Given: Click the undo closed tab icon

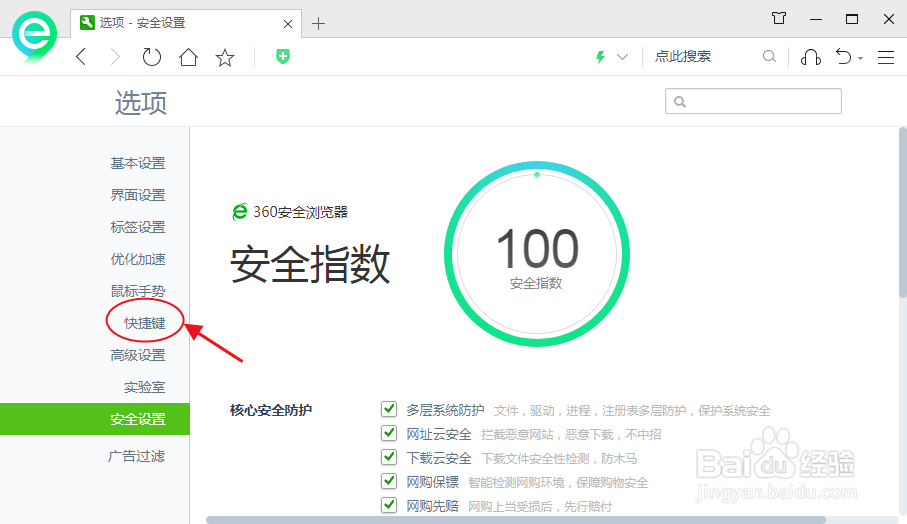Looking at the screenshot, I should pyautogui.click(x=843, y=56).
